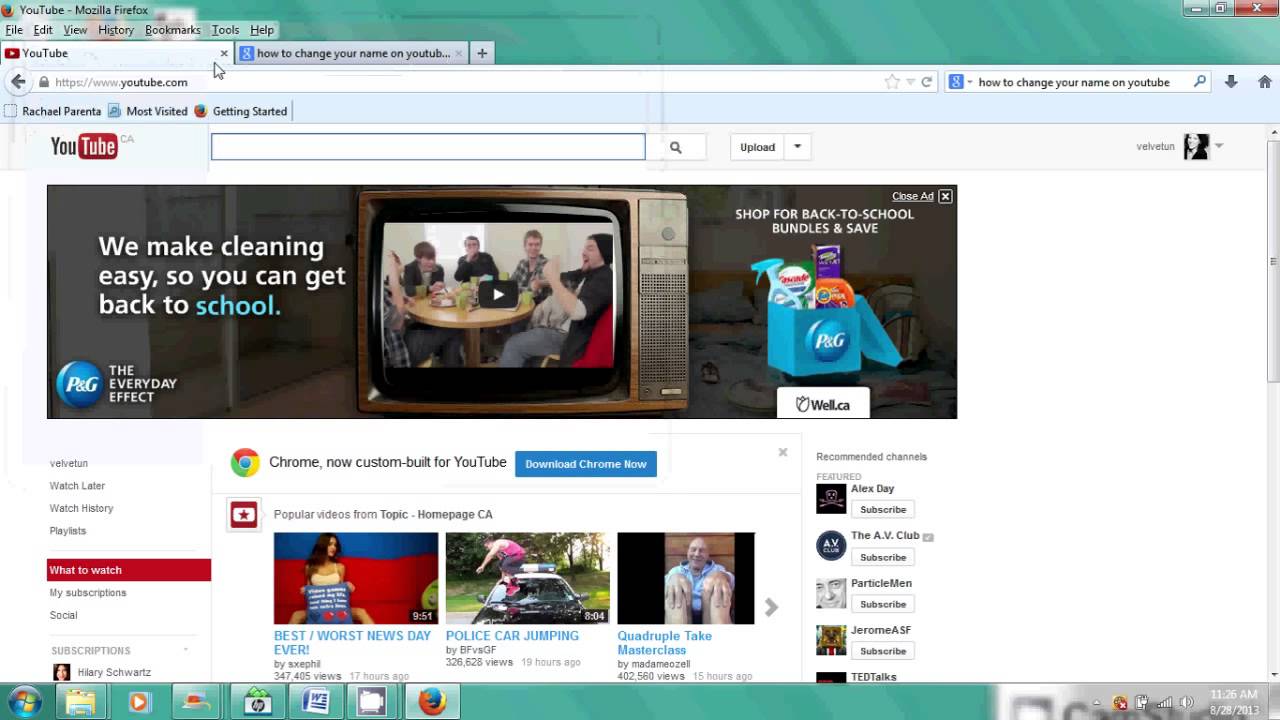Click the search magnifier button on YouTube
This screenshot has width=1280, height=720.
(676, 147)
